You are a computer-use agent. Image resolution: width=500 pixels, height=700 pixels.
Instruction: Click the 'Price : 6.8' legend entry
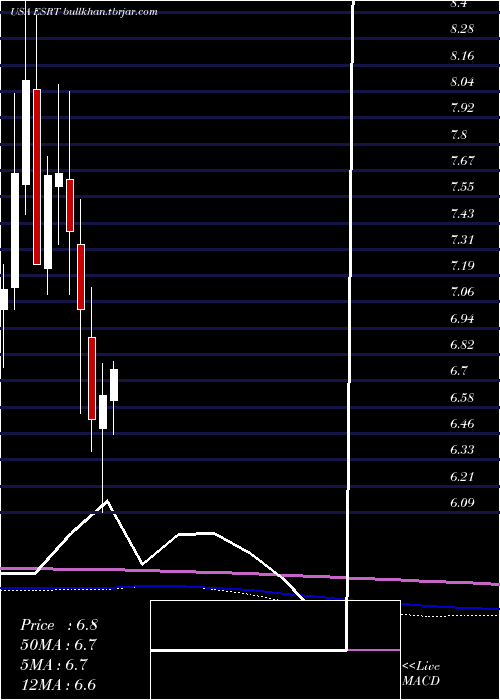pos(59,625)
